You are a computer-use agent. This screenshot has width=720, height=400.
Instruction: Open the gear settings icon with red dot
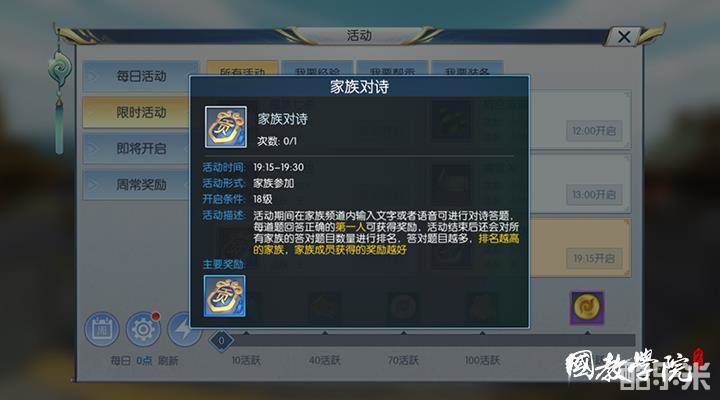pos(143,329)
